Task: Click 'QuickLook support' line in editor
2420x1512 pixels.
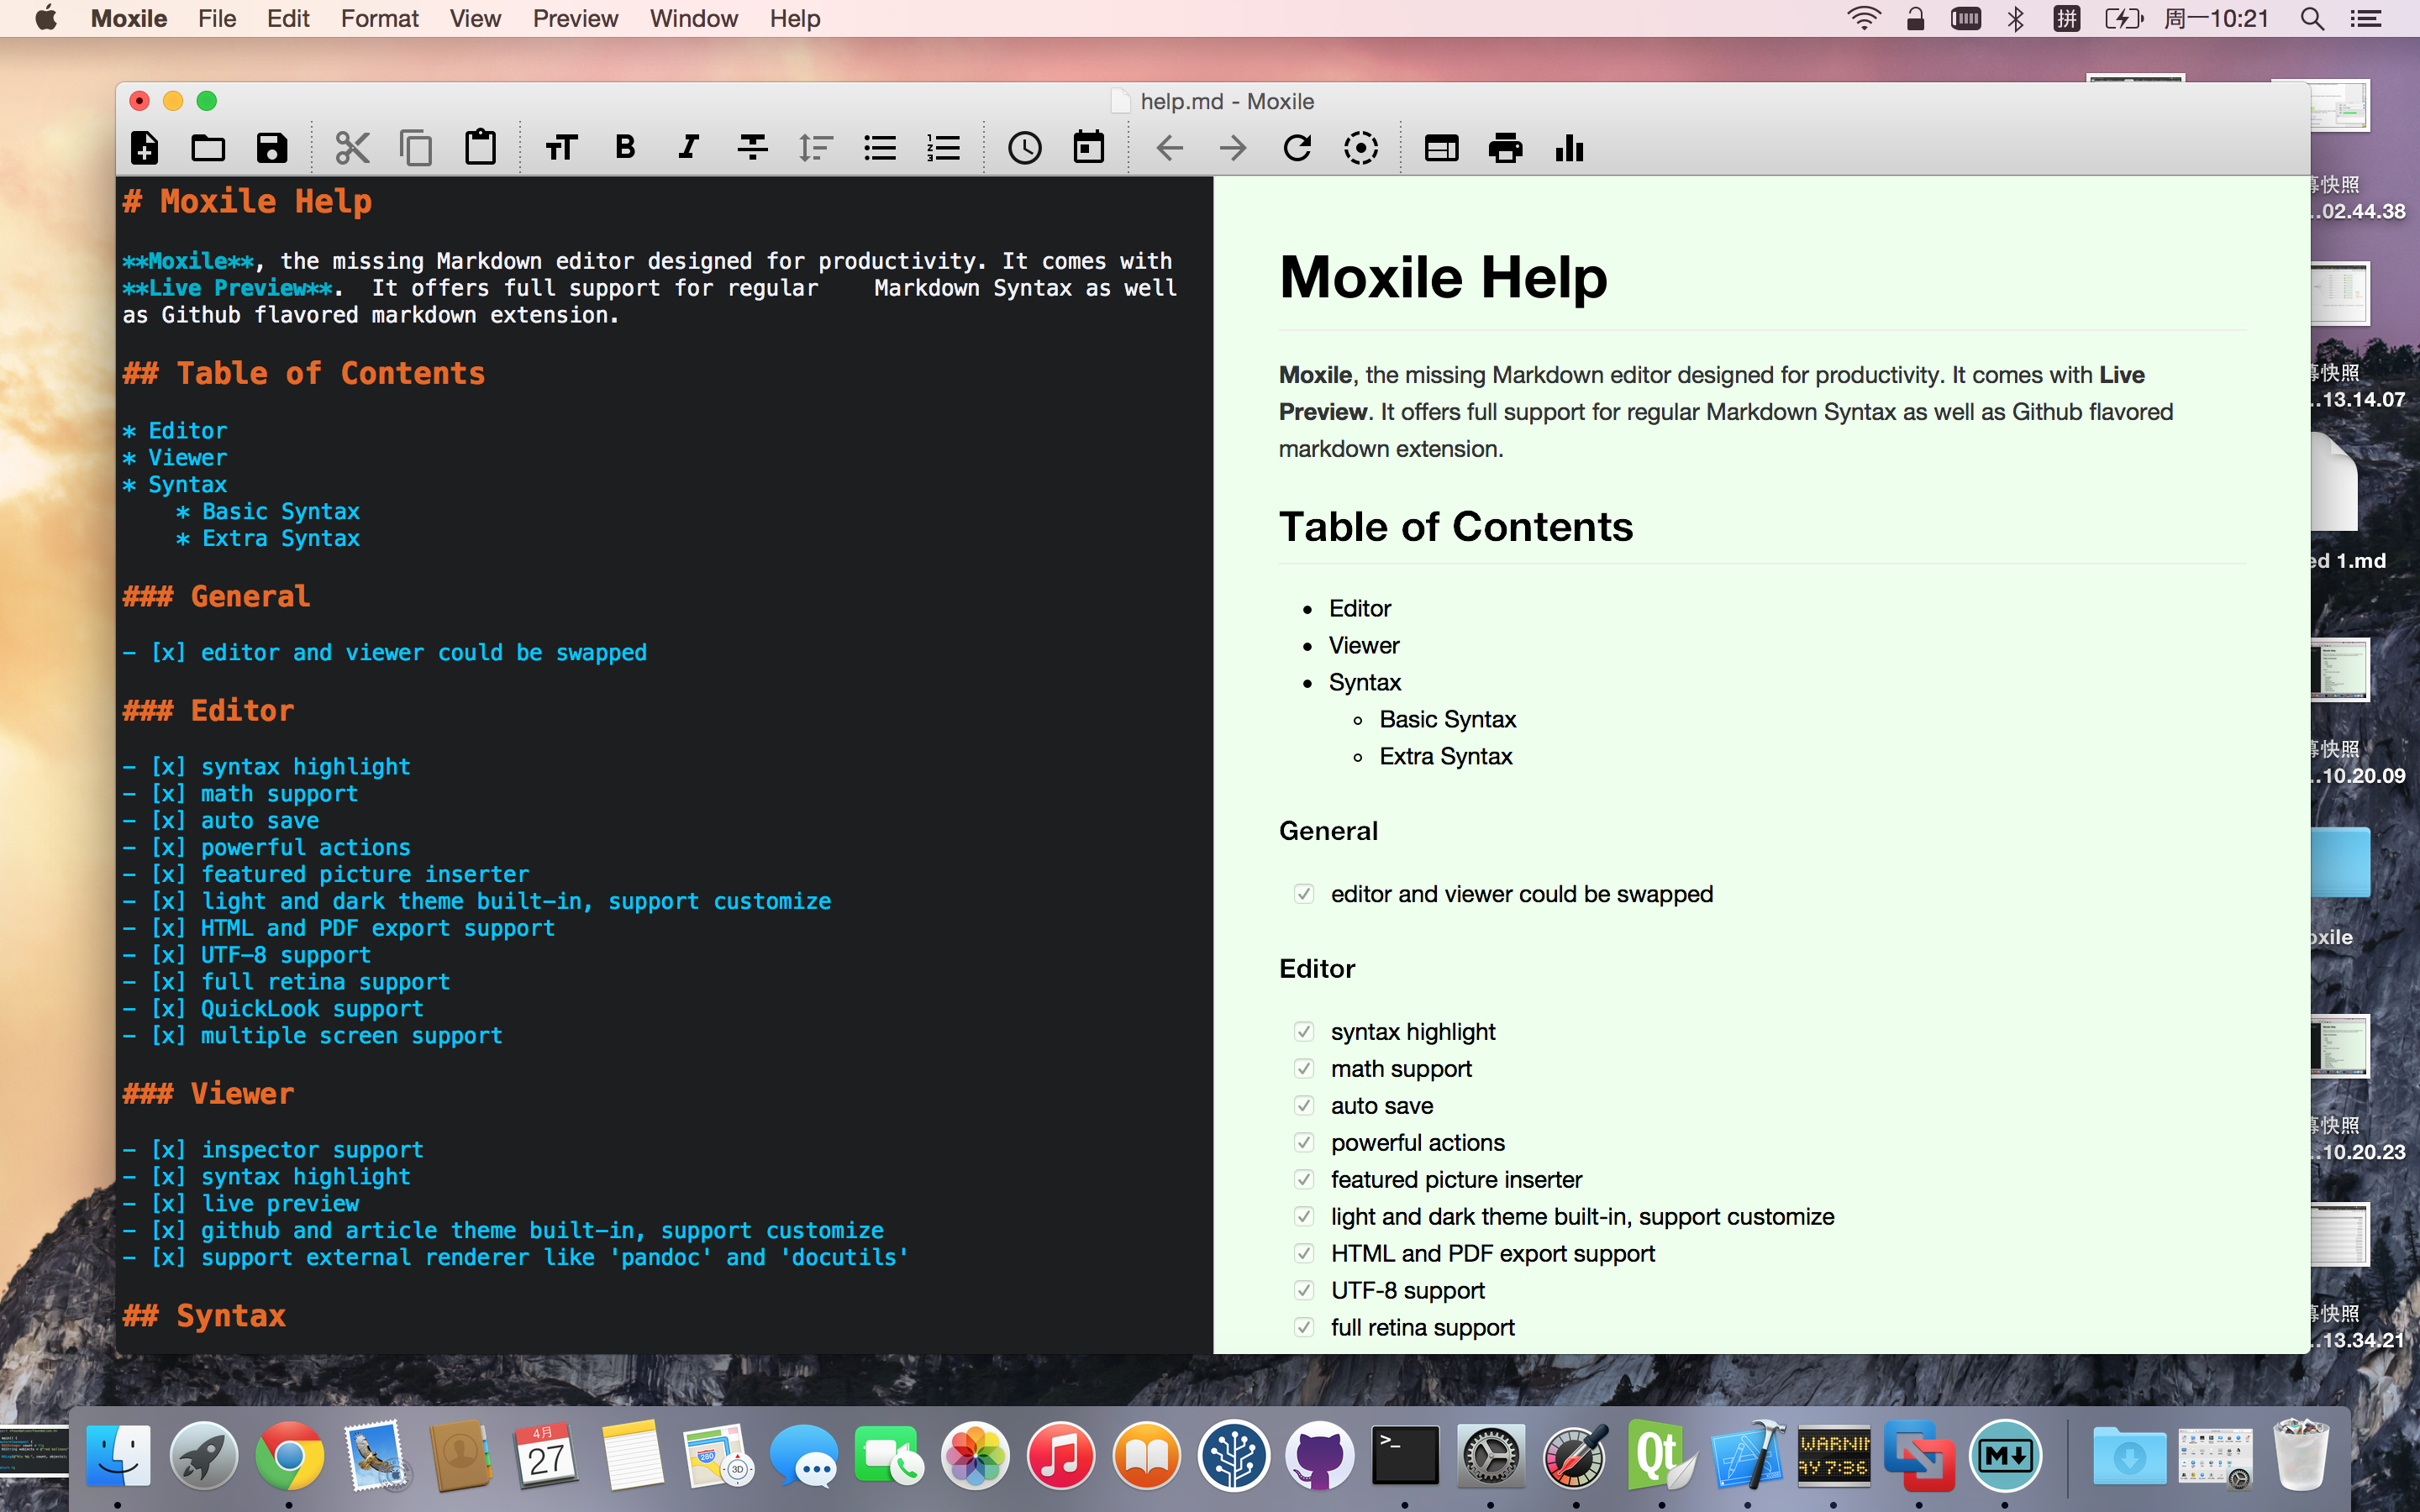Action: click(273, 1009)
